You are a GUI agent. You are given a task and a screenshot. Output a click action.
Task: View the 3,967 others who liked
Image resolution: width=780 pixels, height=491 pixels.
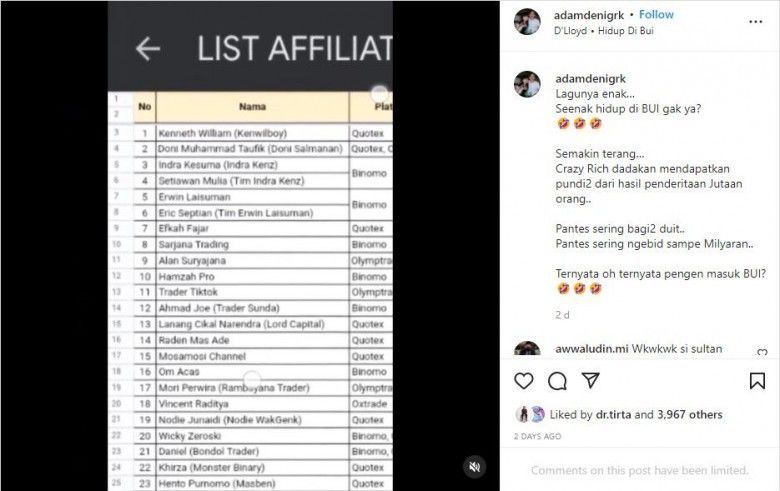click(x=690, y=414)
